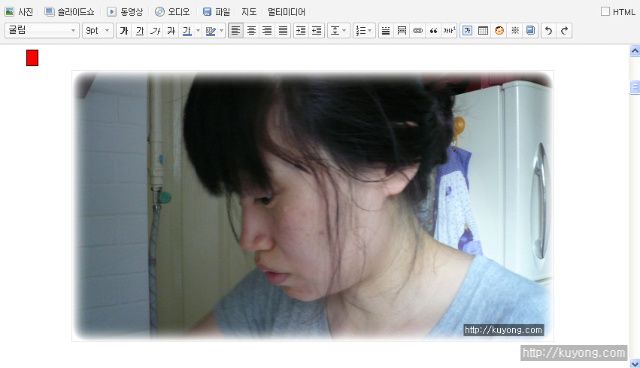Open the 지도 (map) menu item

click(249, 12)
